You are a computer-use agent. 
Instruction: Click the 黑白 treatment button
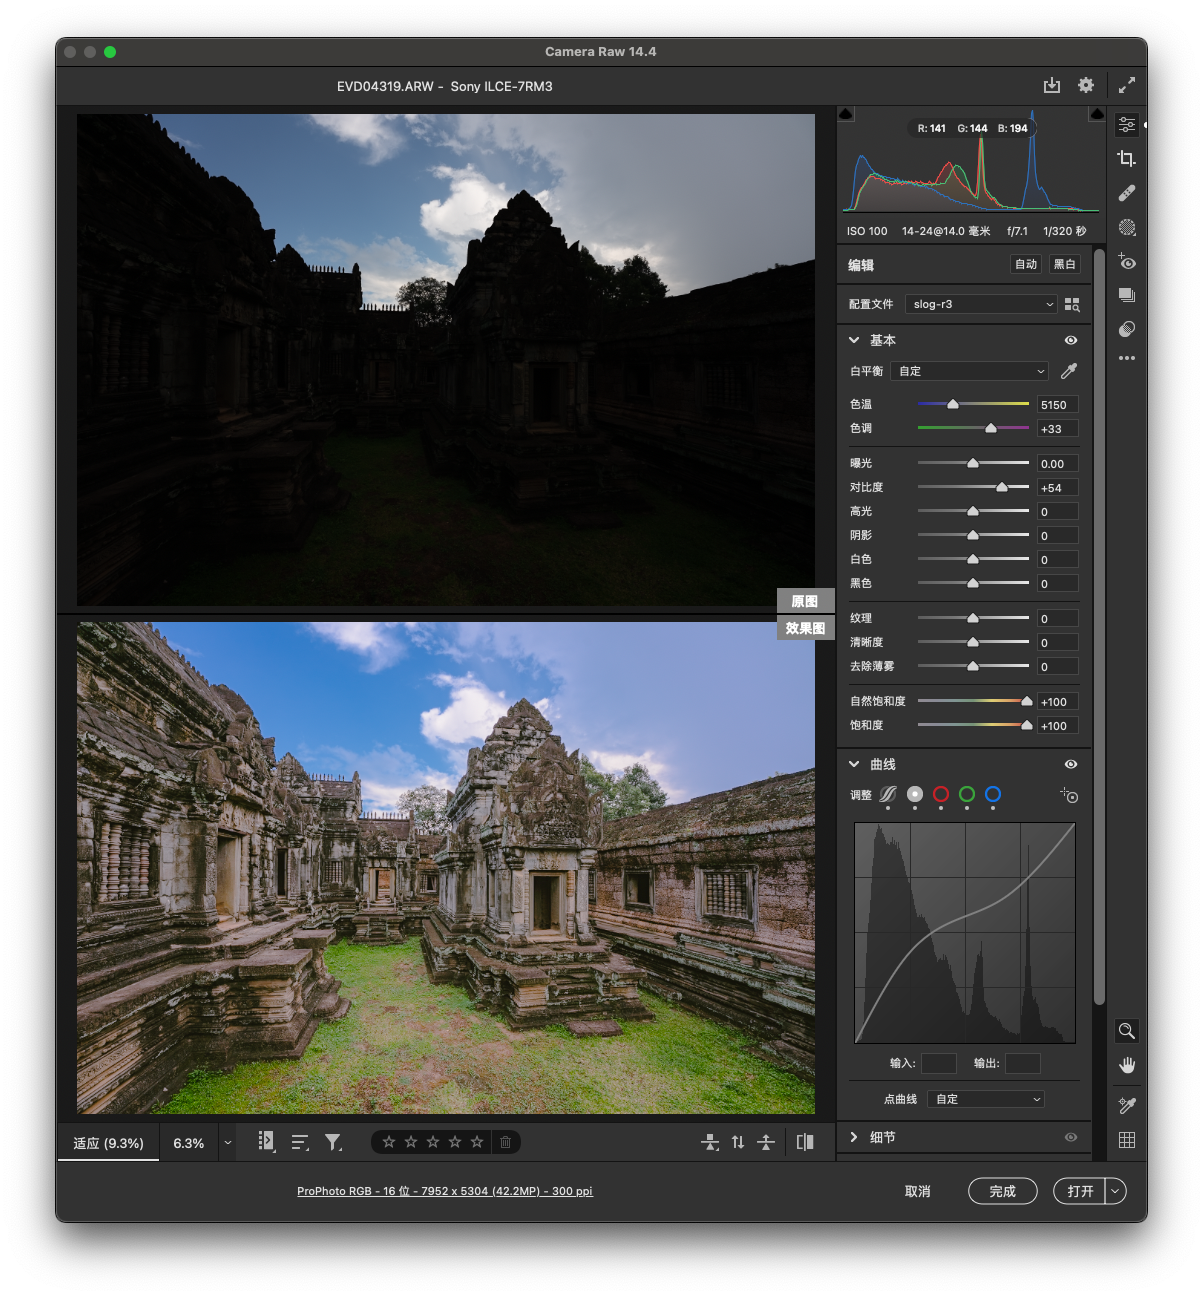(1064, 264)
